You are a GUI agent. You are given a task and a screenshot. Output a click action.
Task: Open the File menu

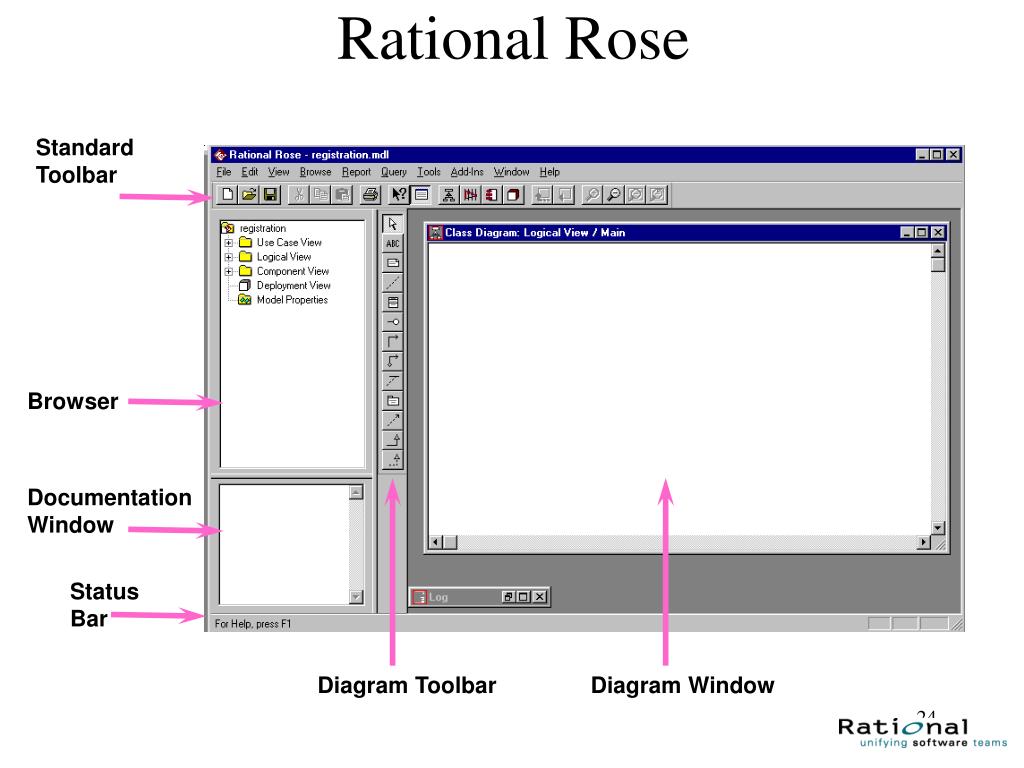[x=223, y=172]
